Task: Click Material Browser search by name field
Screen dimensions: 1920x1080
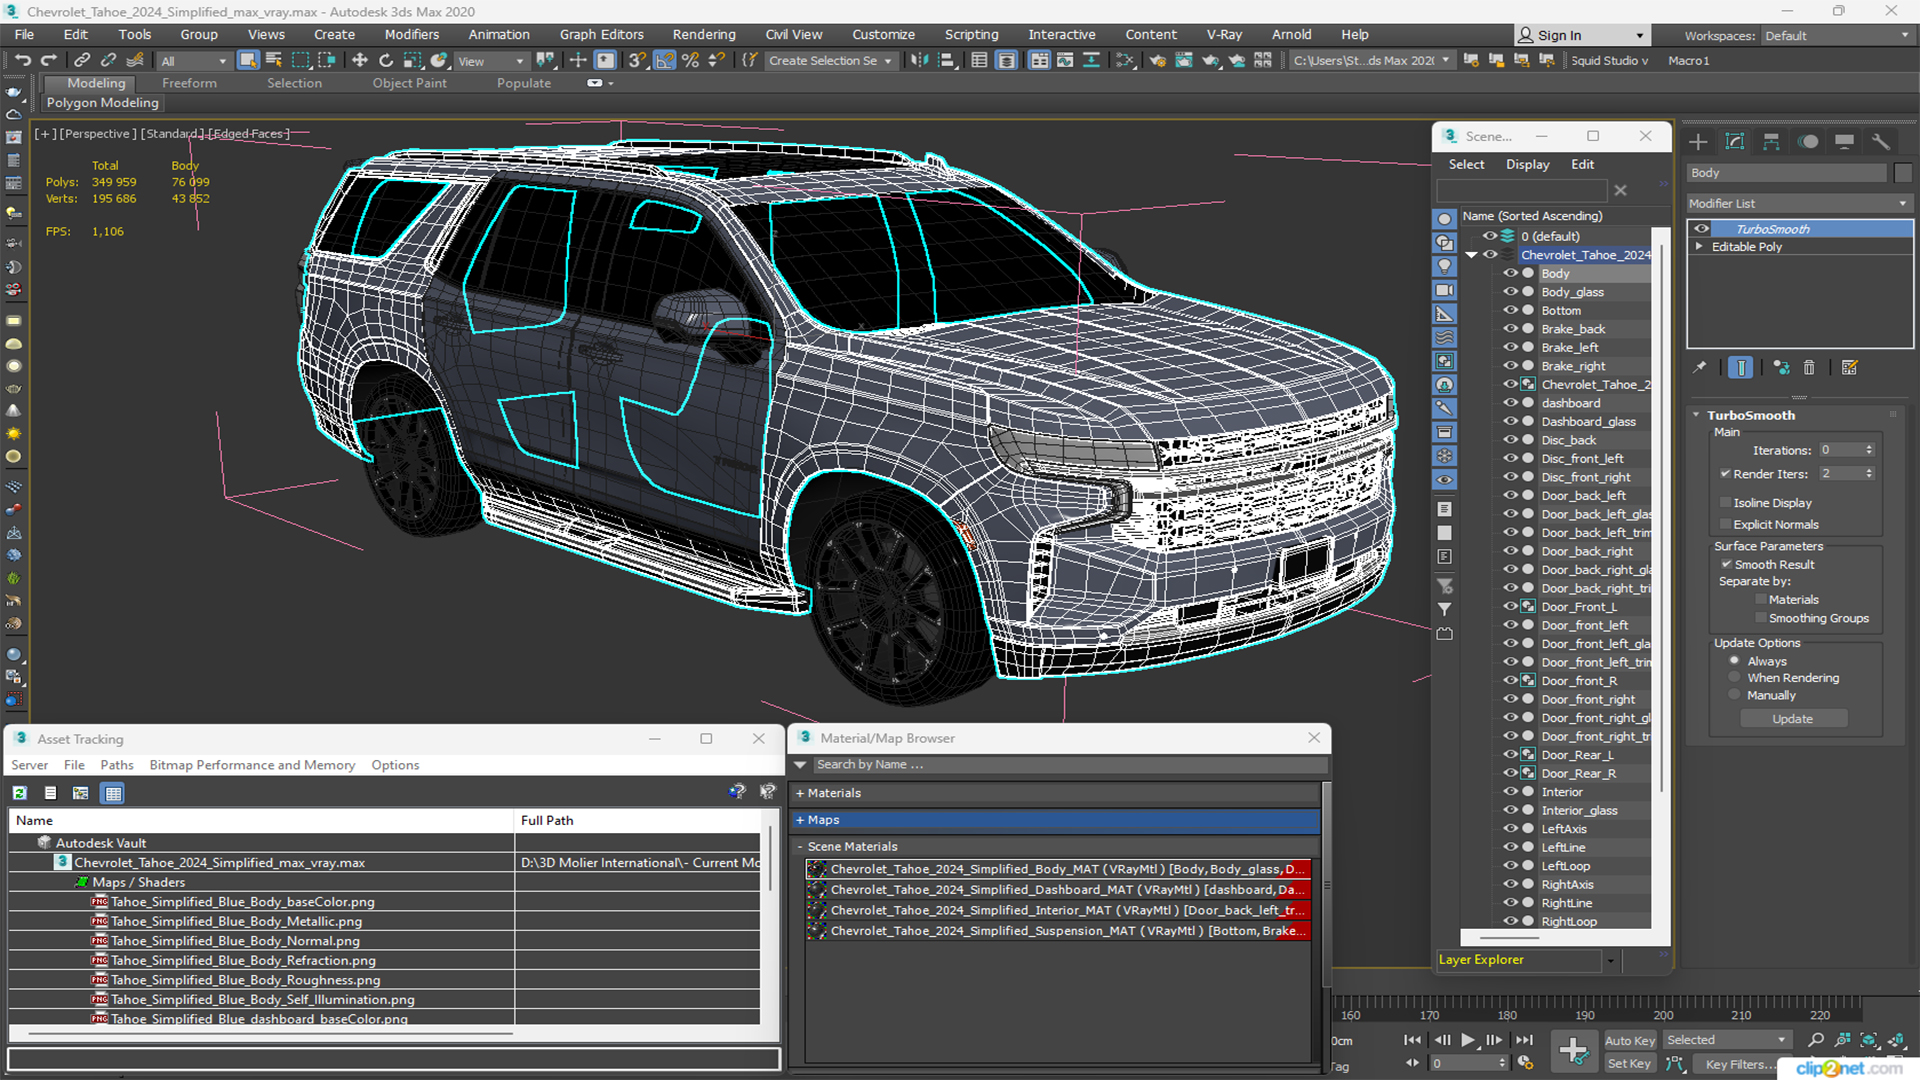Action: point(1069,765)
